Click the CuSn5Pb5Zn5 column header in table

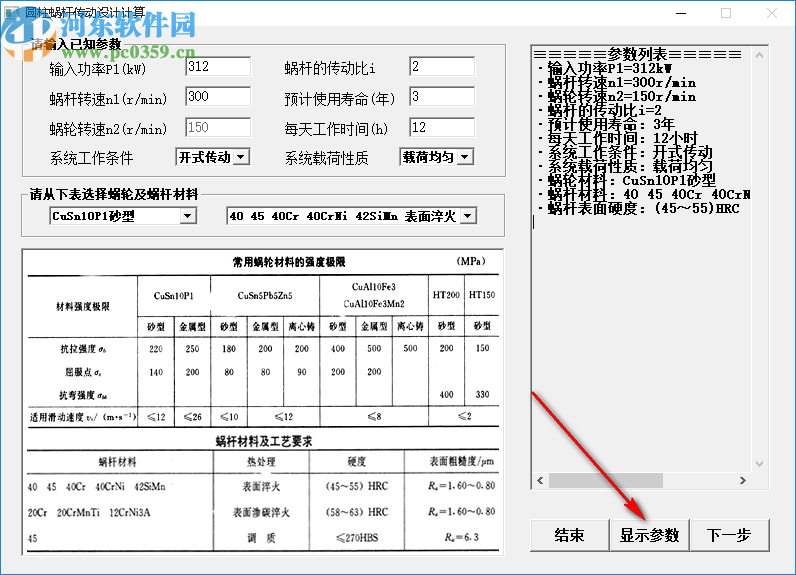click(x=265, y=296)
